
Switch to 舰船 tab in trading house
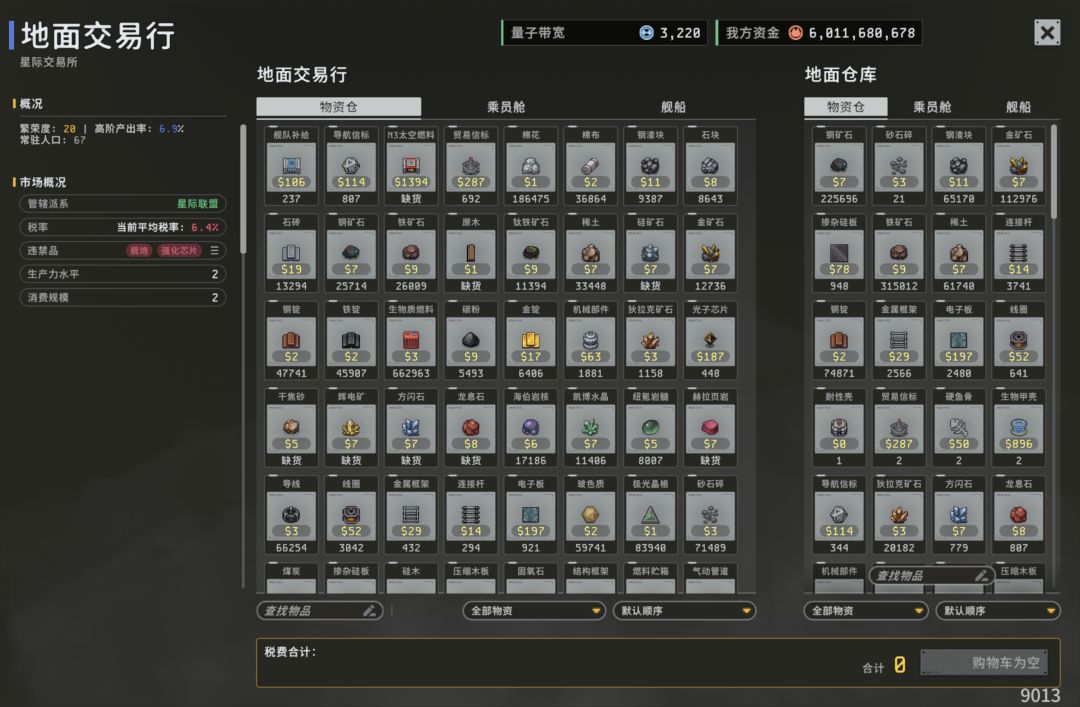pos(673,107)
